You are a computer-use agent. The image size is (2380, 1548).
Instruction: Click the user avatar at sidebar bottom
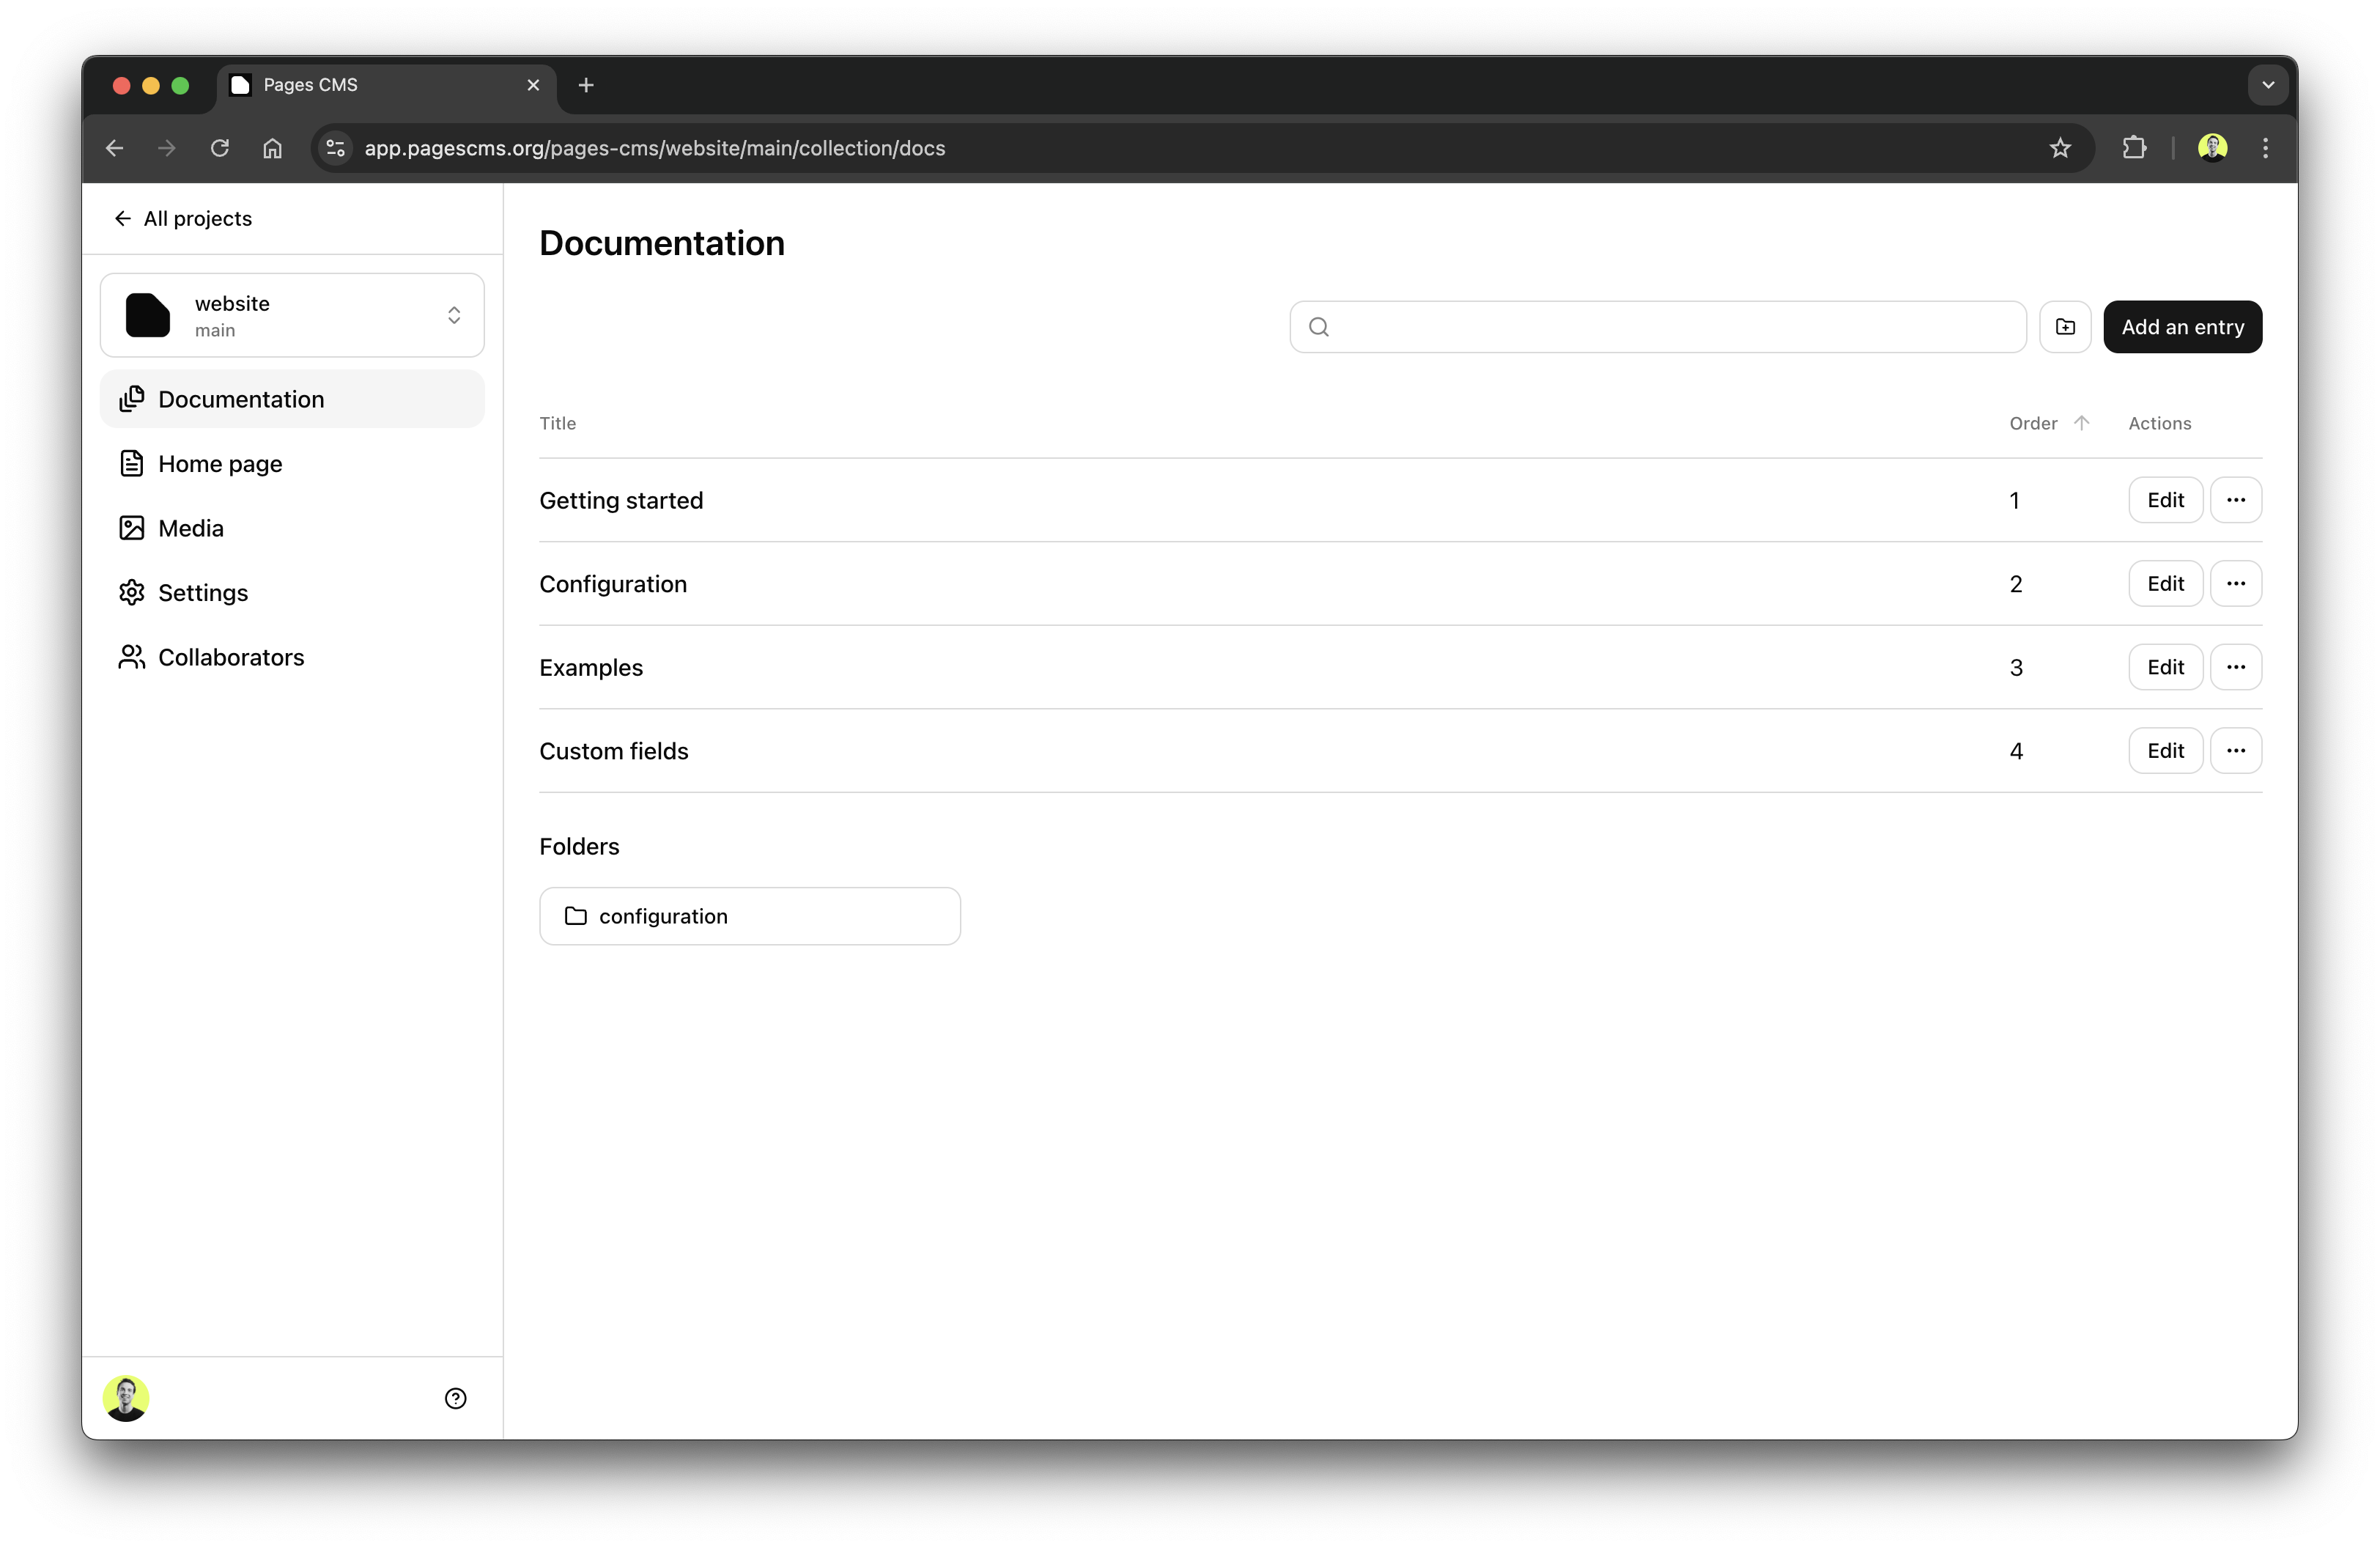click(x=126, y=1398)
